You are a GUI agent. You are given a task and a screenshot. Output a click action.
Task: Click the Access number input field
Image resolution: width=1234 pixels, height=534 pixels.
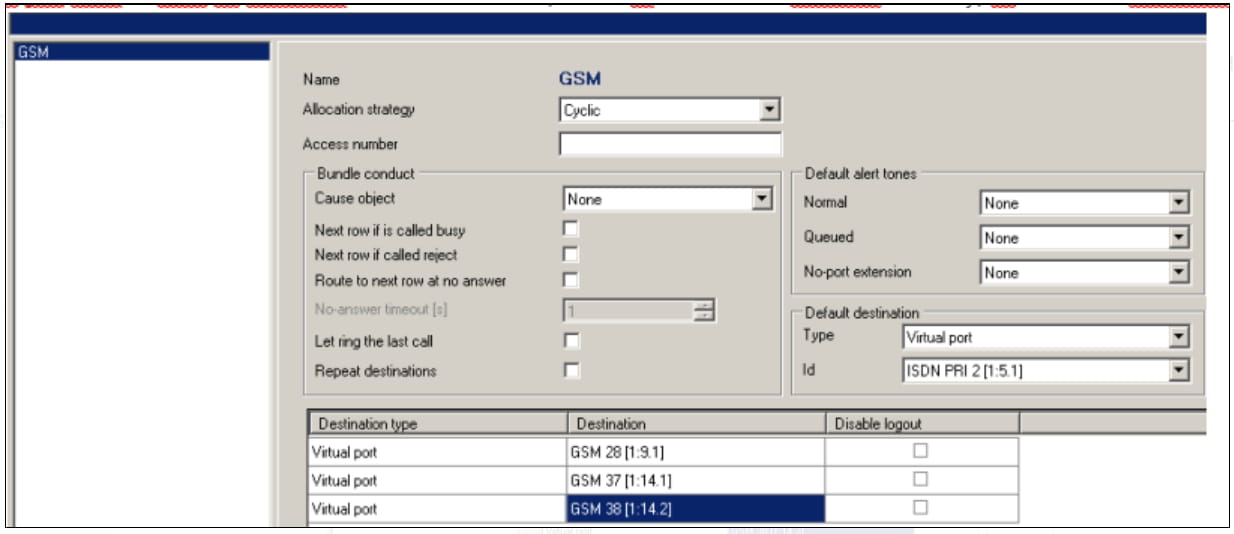coord(670,145)
